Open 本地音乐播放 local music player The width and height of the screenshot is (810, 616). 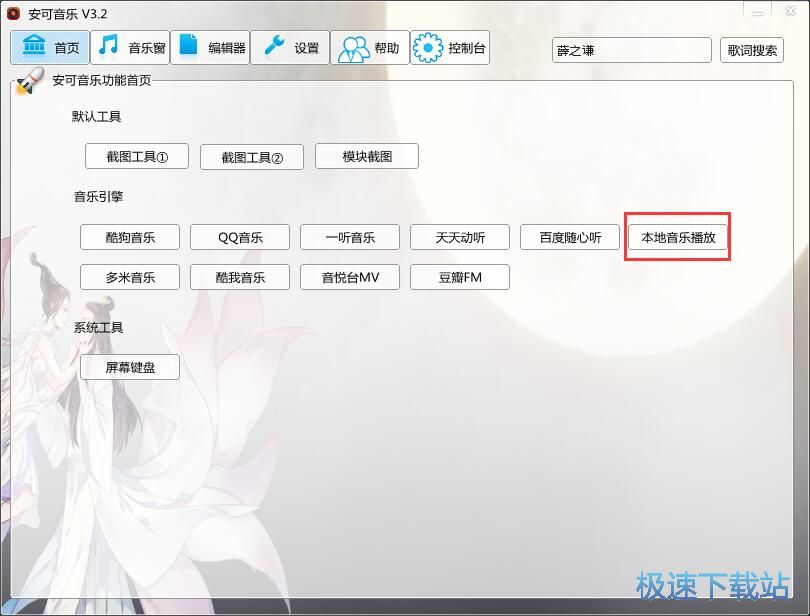pos(678,237)
